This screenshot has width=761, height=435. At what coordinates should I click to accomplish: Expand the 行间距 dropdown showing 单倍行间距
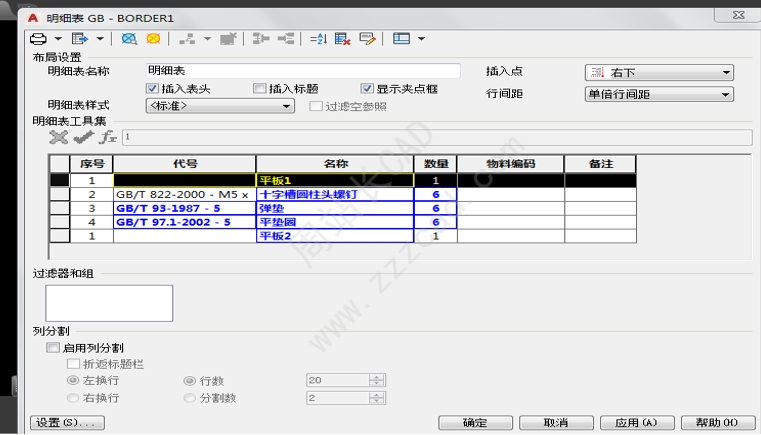[x=659, y=95]
